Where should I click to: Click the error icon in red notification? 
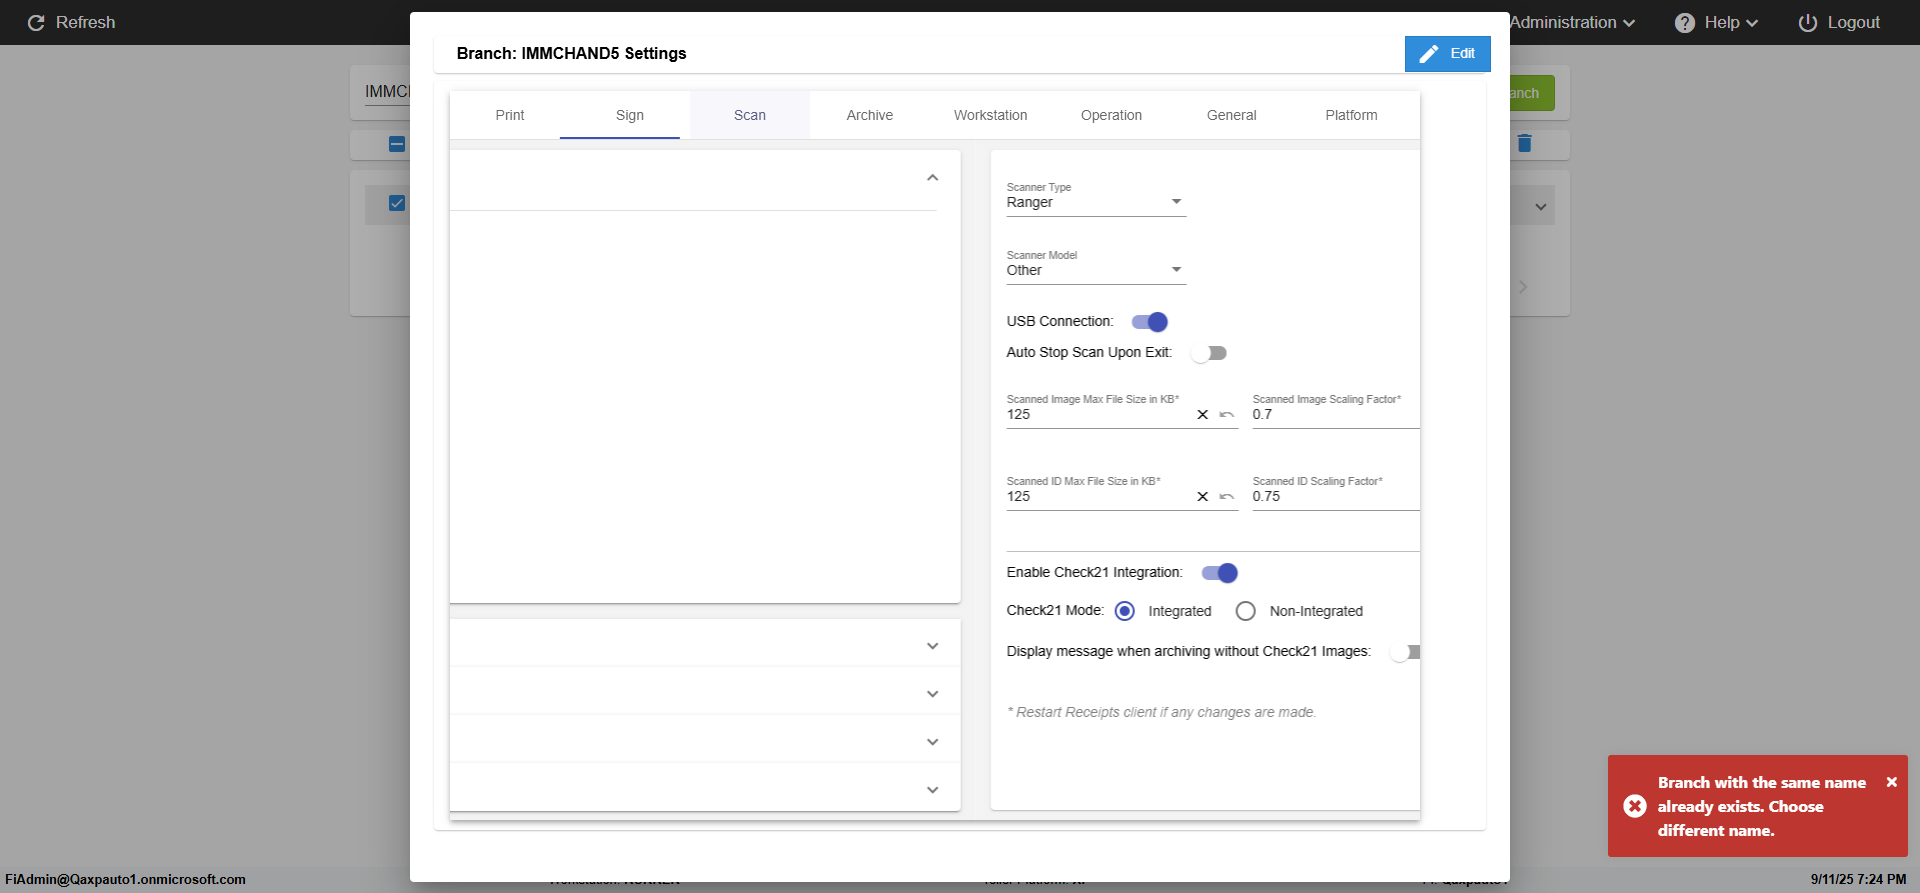tap(1635, 806)
